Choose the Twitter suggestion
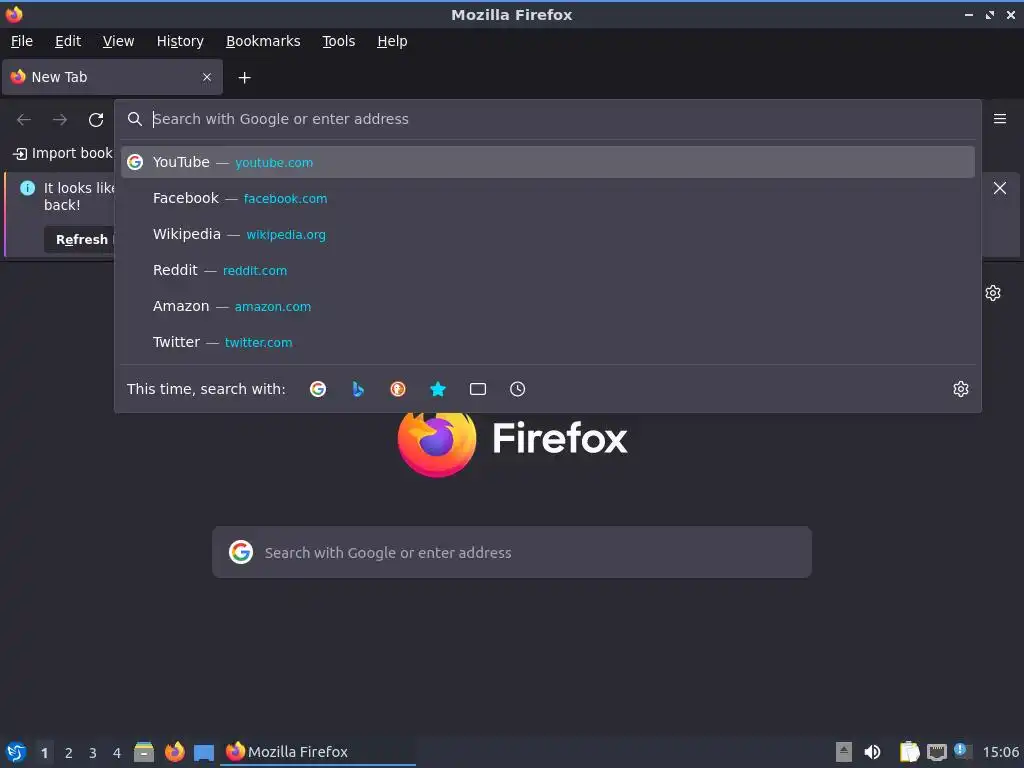 [x=547, y=342]
